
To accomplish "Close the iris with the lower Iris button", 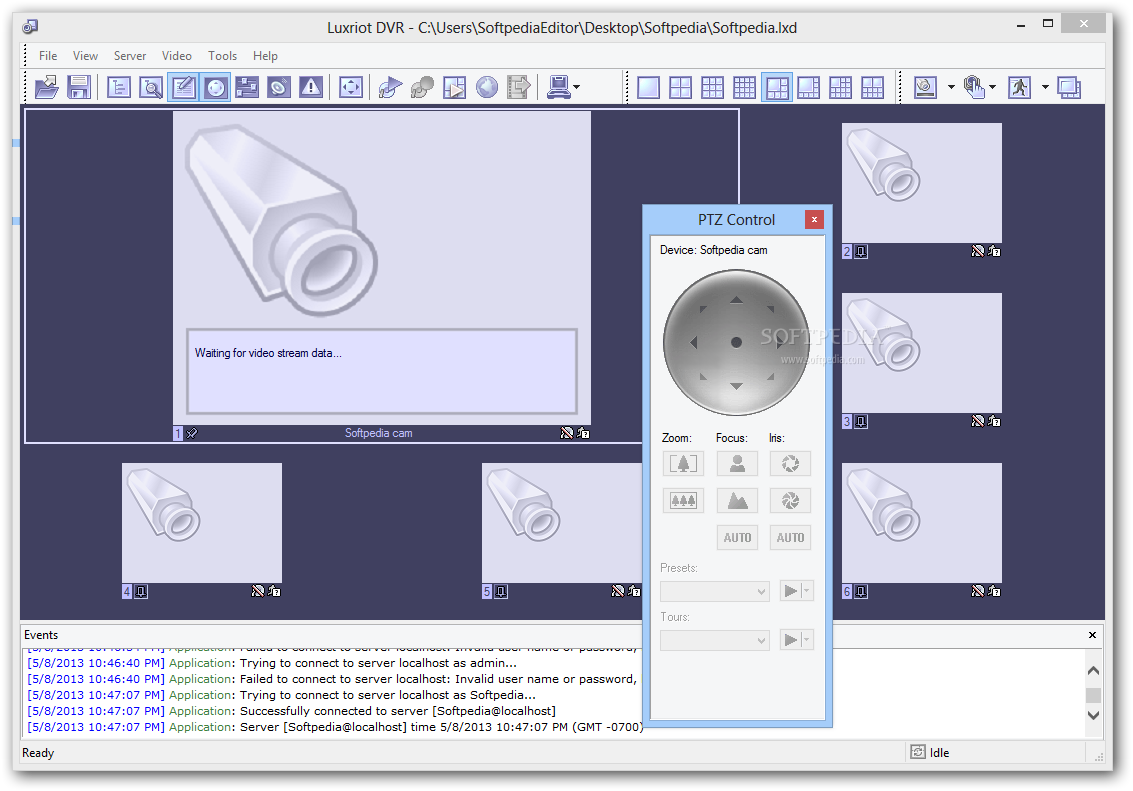I will [x=790, y=501].
